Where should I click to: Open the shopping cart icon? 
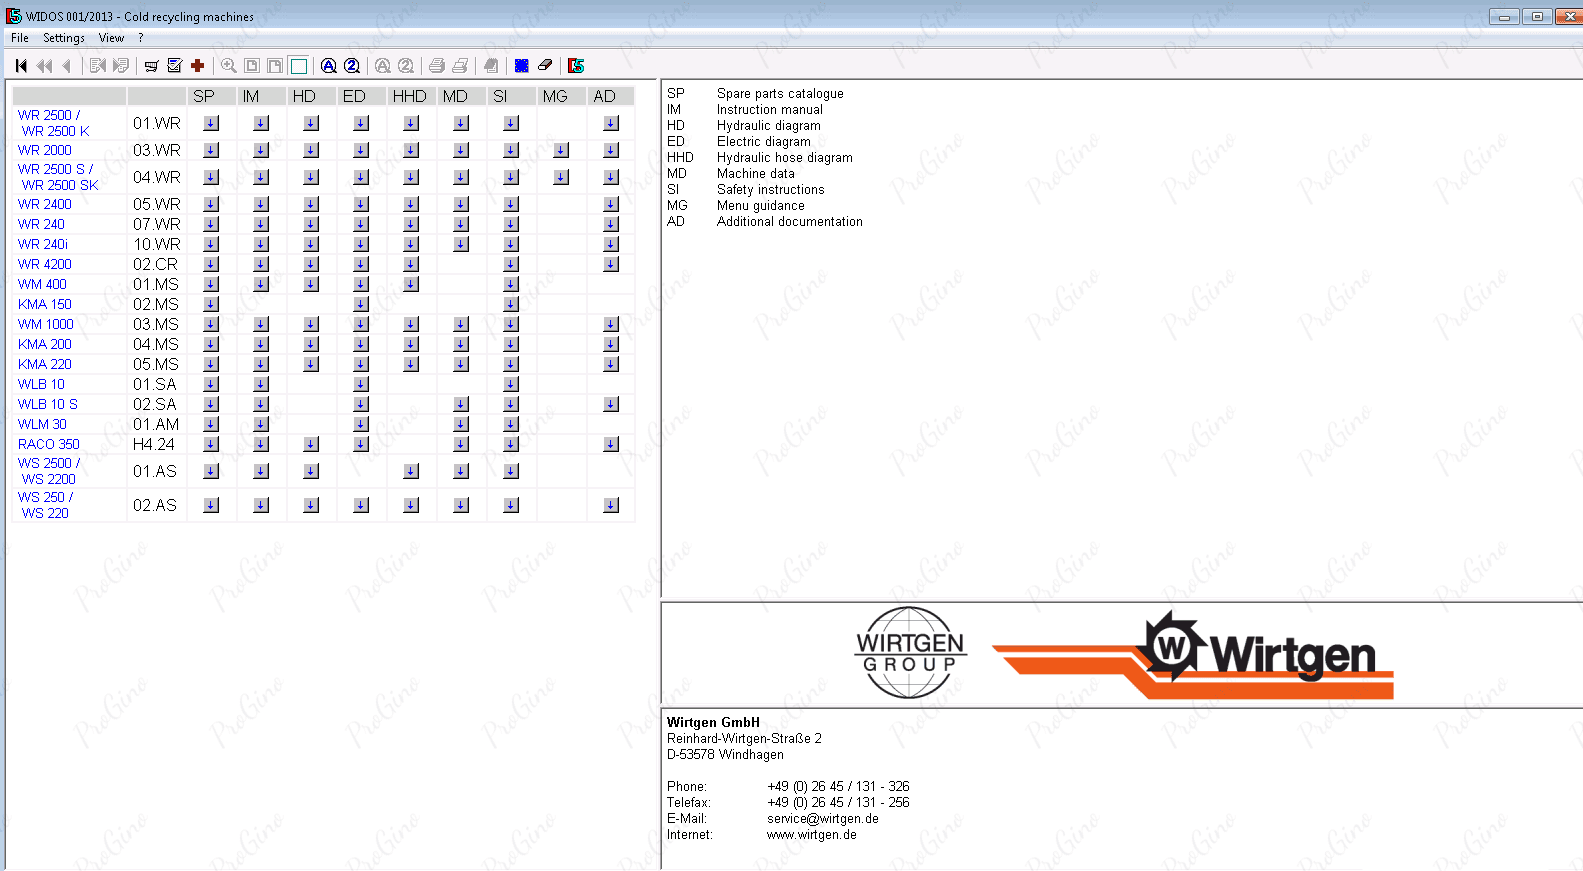coord(151,66)
